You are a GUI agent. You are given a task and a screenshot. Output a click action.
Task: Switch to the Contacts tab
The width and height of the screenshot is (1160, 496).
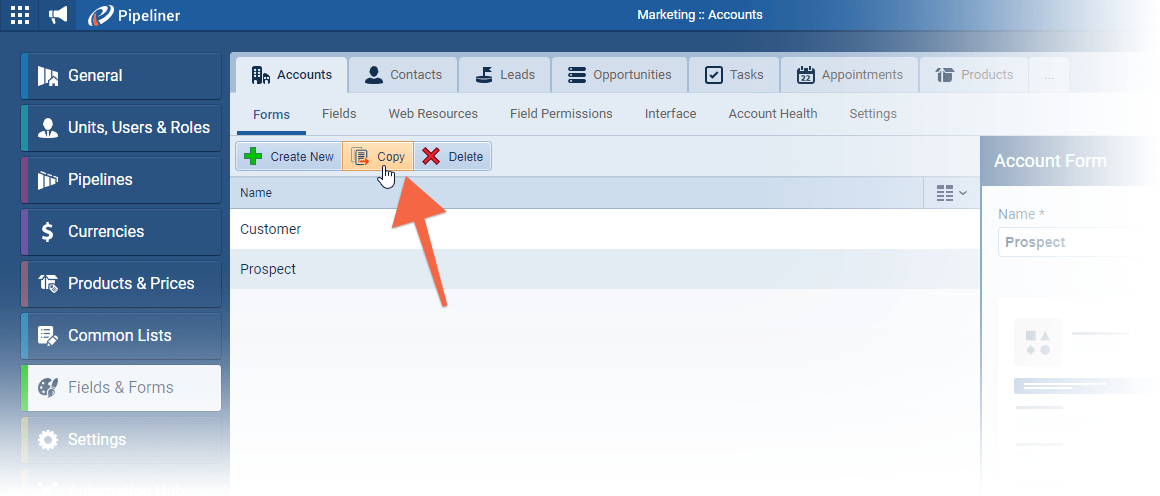pos(403,75)
